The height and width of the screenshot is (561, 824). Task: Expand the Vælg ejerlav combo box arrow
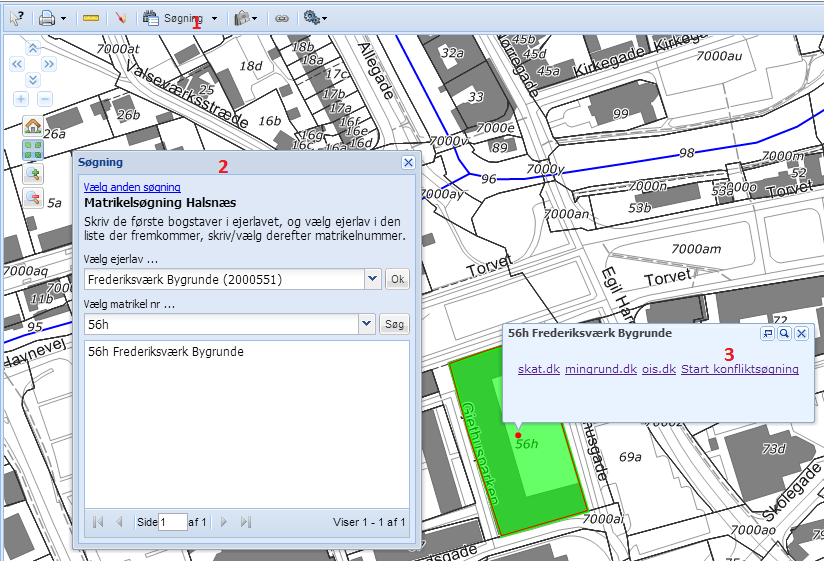pos(373,279)
